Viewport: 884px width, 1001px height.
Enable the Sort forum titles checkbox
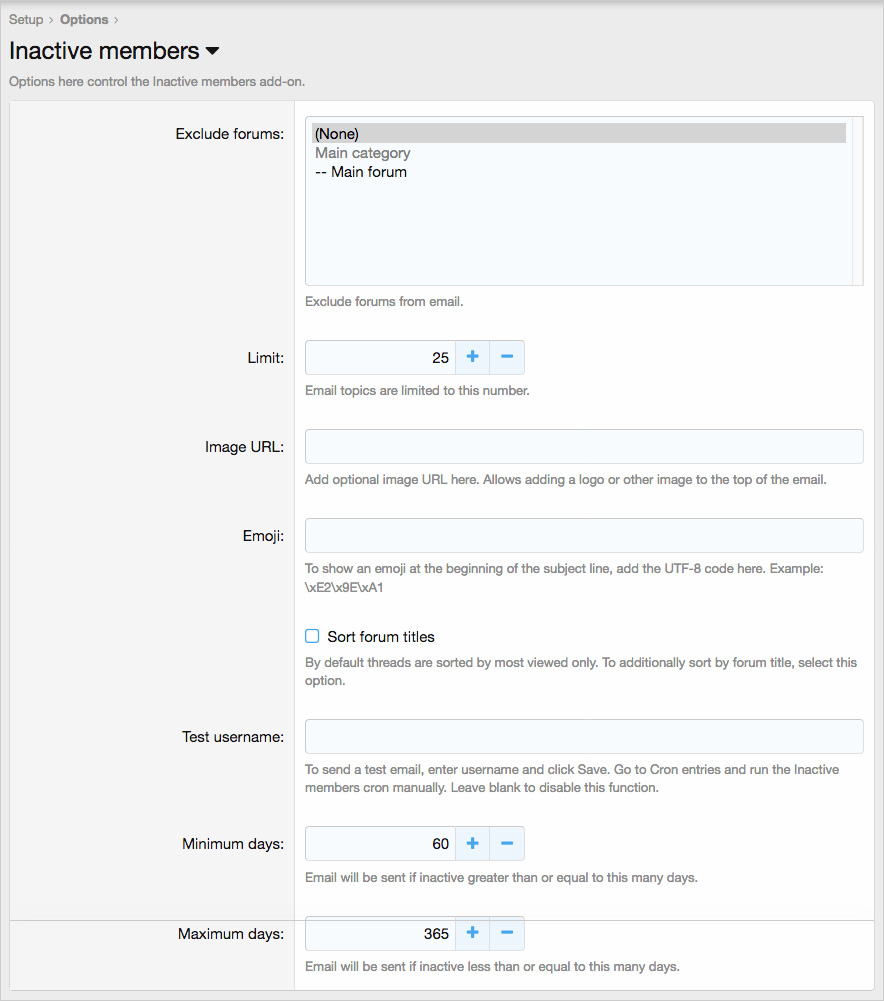(x=312, y=636)
